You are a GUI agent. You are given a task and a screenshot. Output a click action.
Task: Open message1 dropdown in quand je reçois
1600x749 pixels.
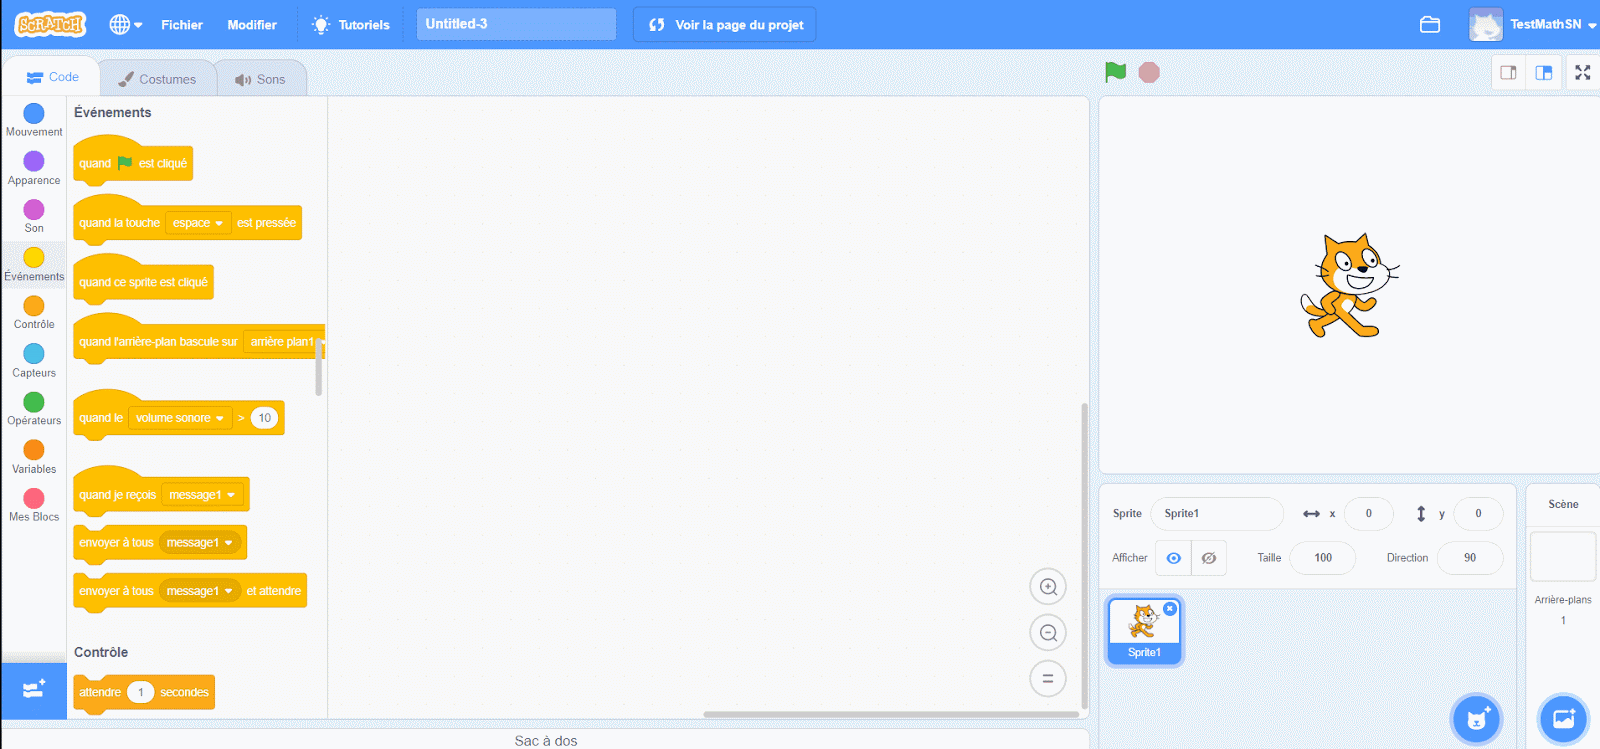pyautogui.click(x=202, y=495)
